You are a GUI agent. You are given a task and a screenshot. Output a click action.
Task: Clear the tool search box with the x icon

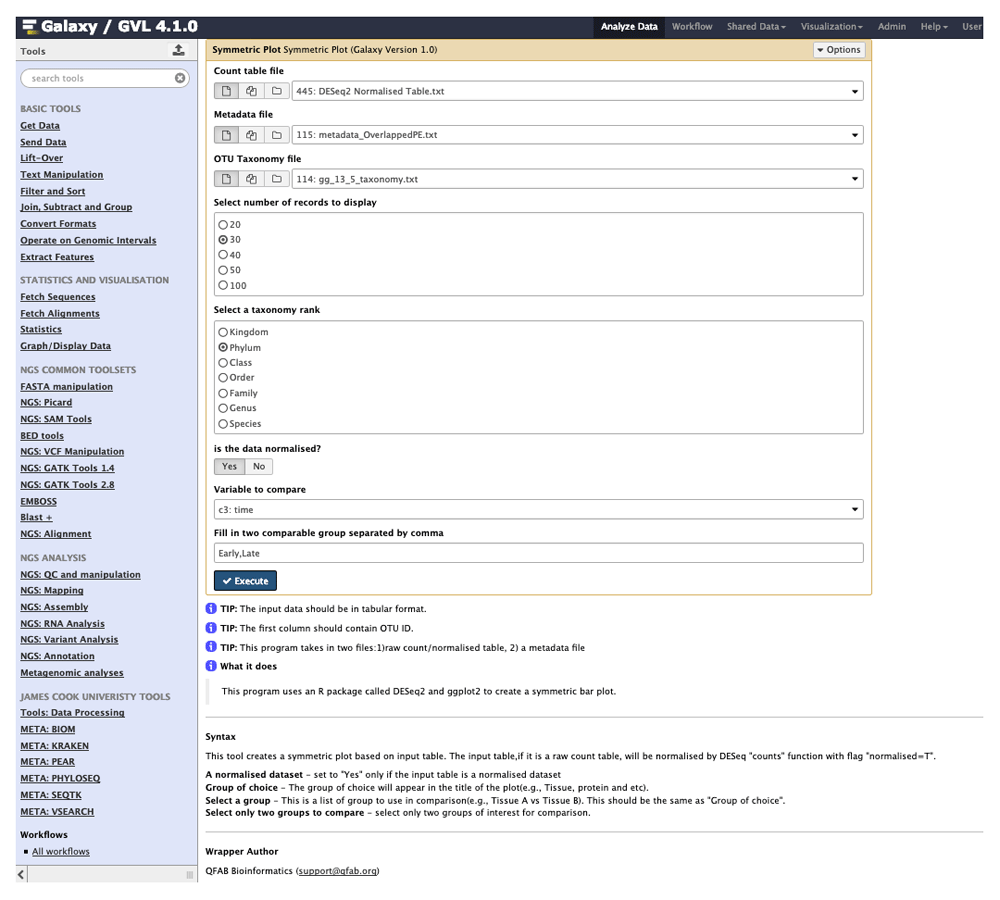tap(180, 77)
